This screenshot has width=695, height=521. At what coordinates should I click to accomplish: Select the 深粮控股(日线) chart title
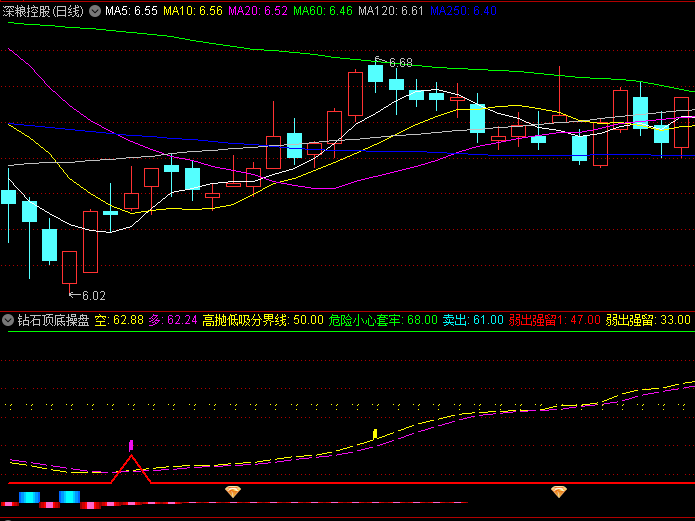pyautogui.click(x=43, y=11)
